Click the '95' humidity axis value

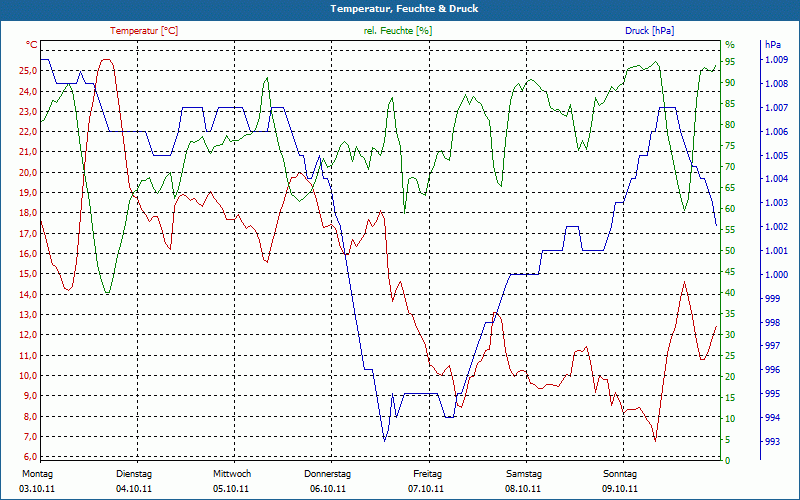tap(730, 62)
